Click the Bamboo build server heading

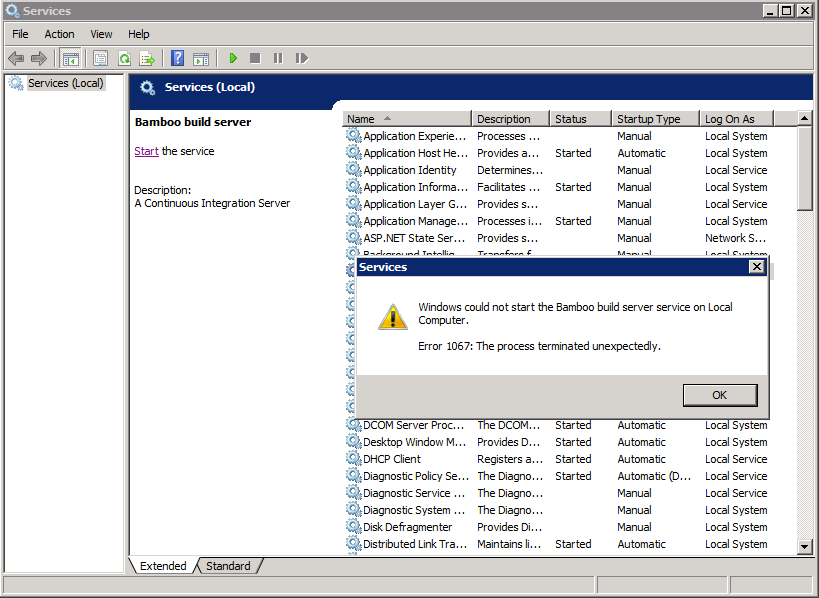coord(193,122)
